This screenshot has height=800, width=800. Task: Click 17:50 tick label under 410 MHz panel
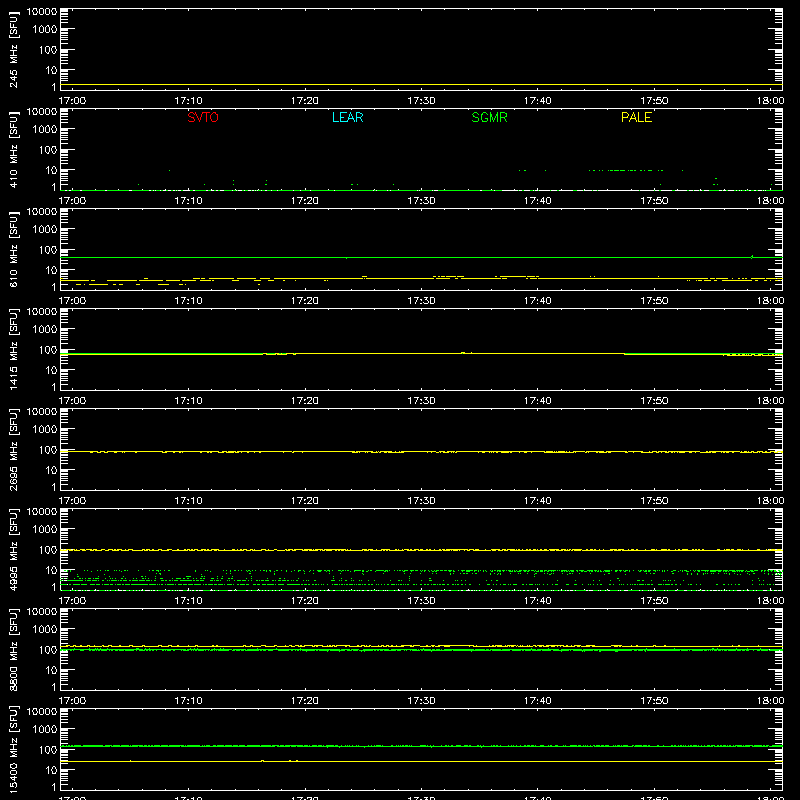[654, 201]
